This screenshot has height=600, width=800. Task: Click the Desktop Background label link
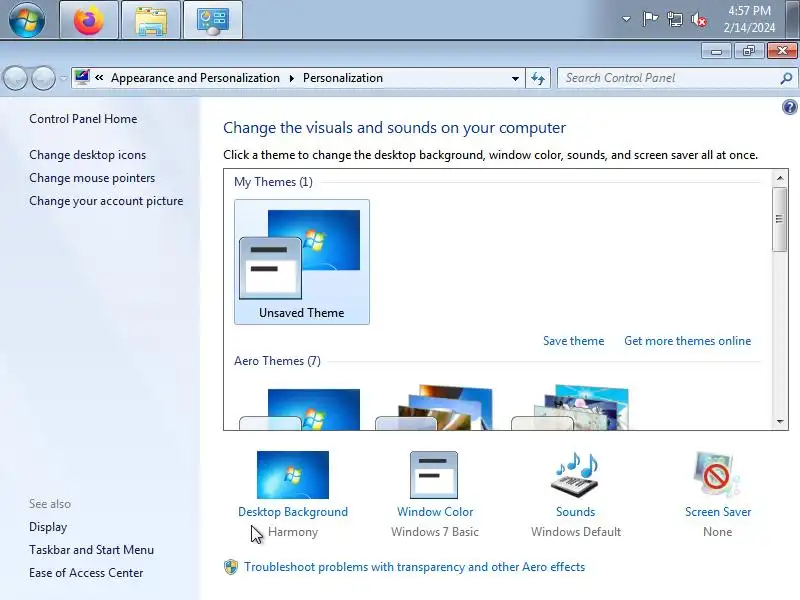293,512
